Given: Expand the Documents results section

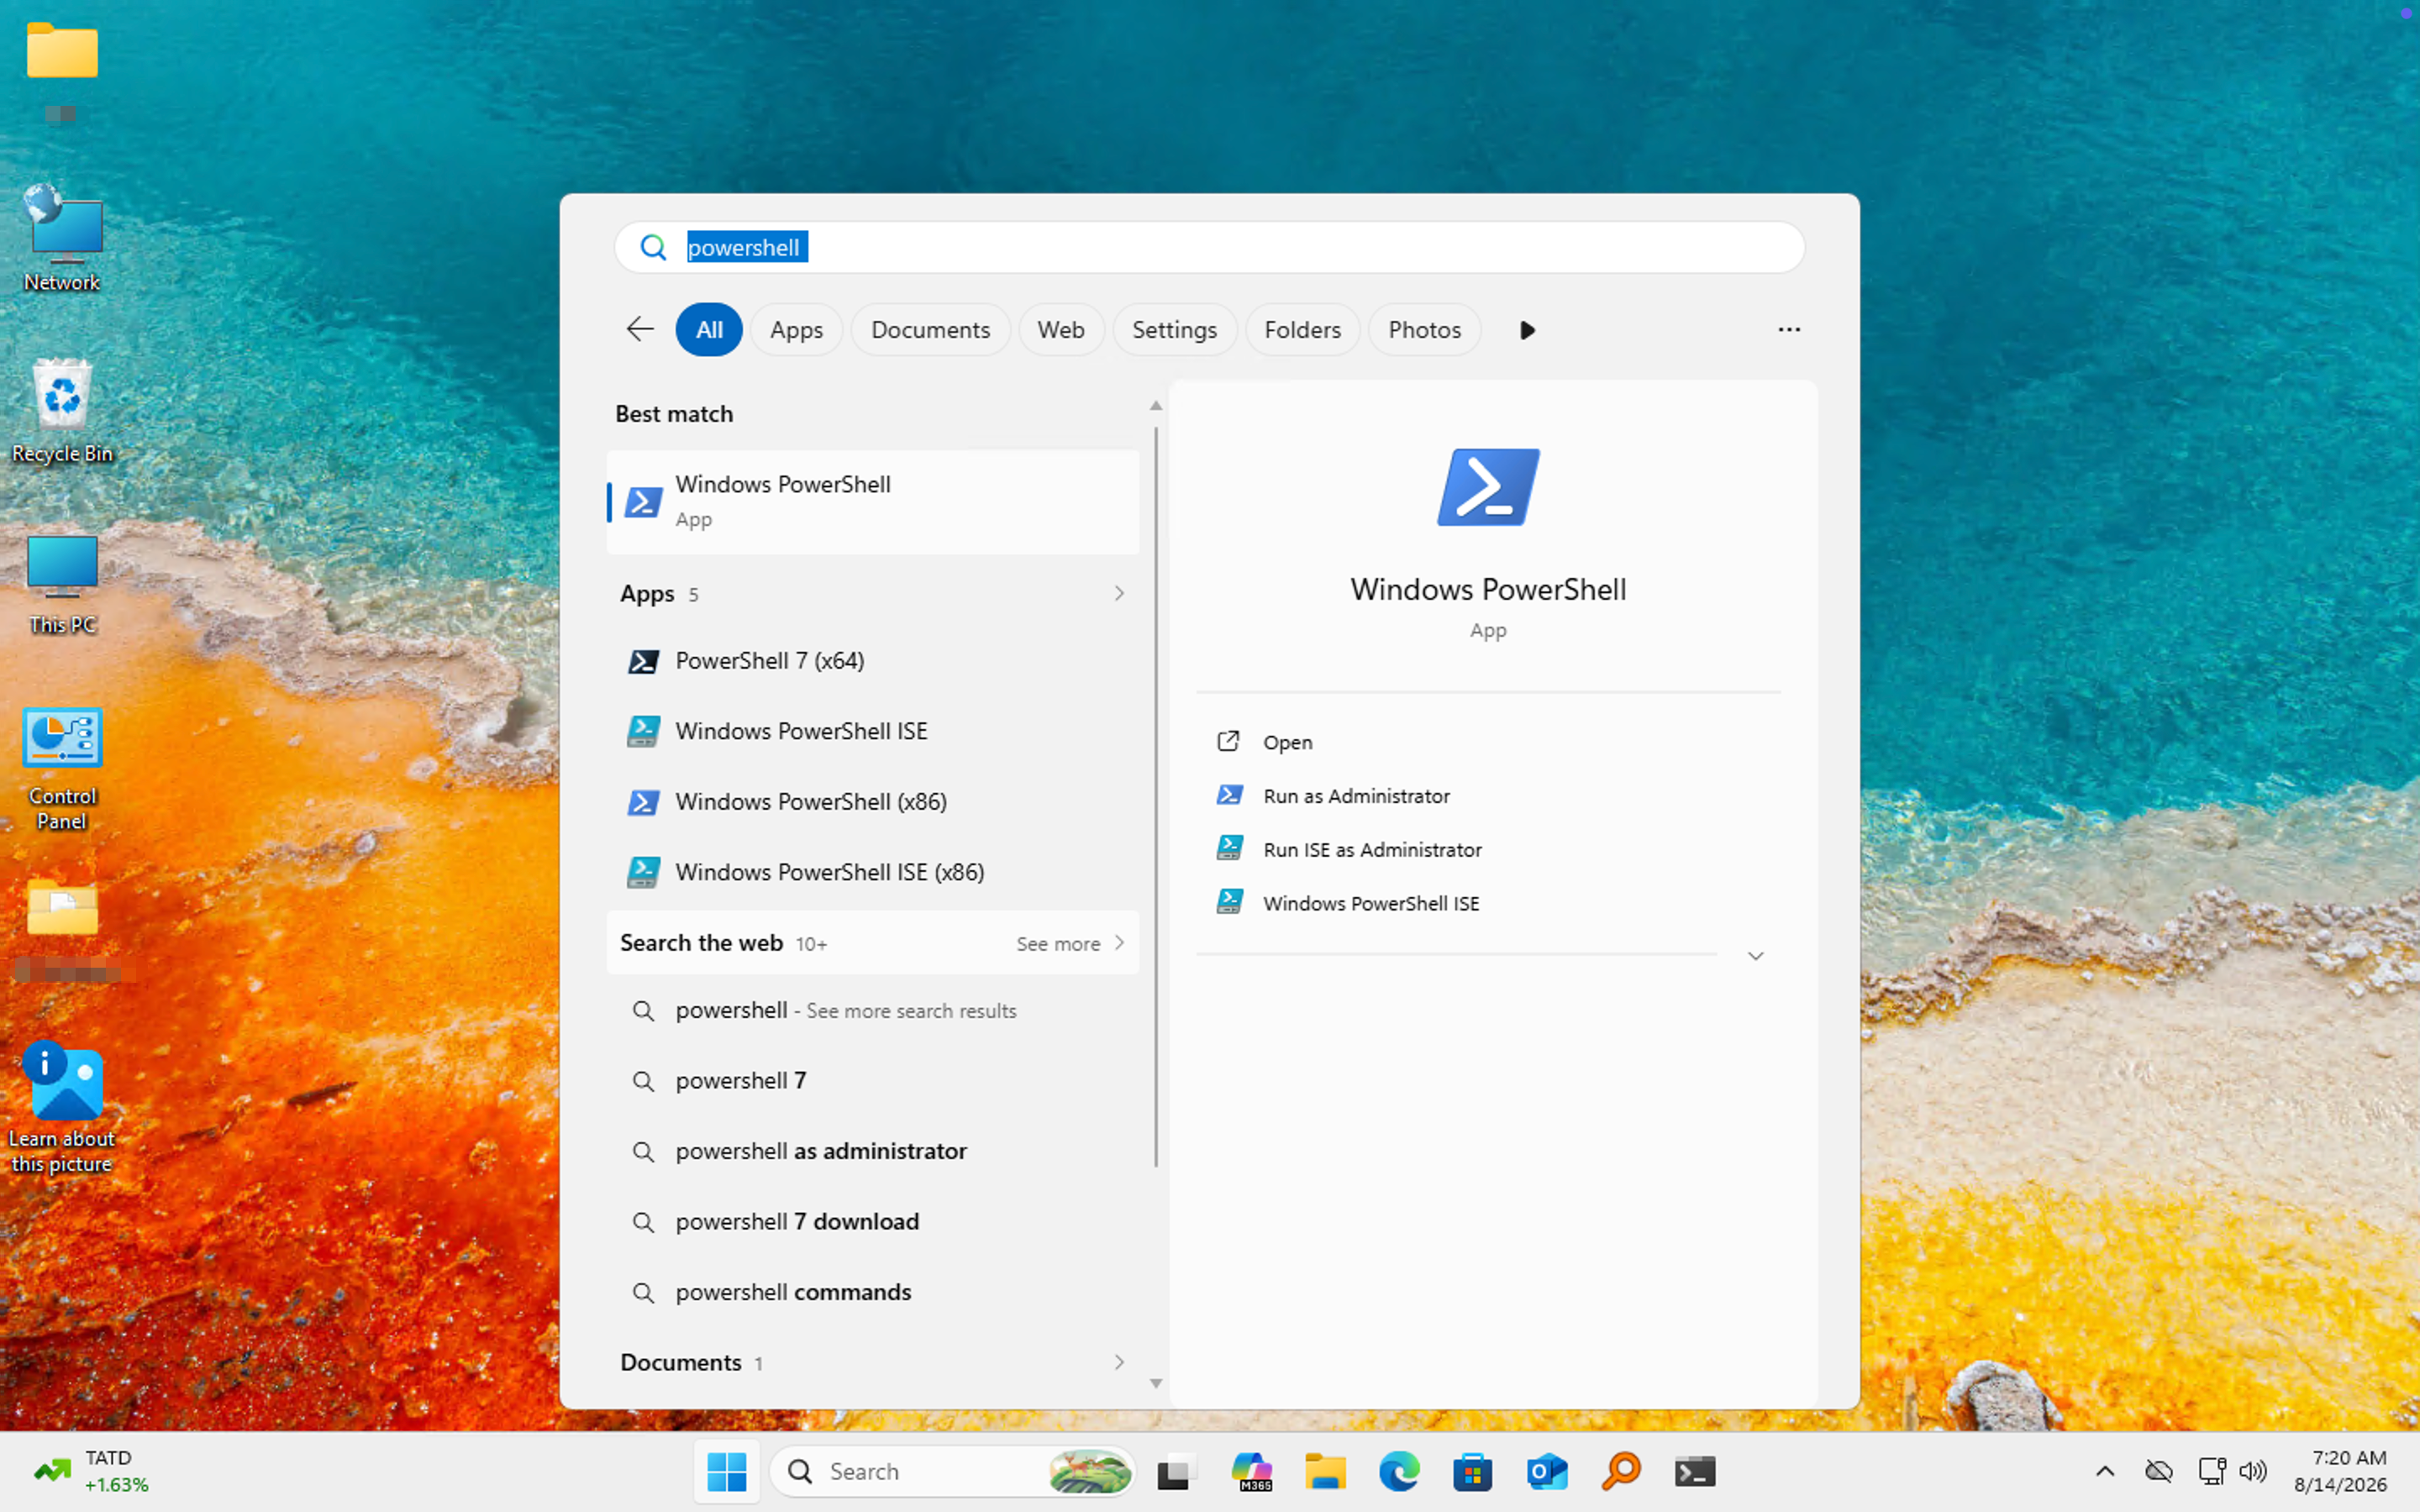Looking at the screenshot, I should point(872,1362).
